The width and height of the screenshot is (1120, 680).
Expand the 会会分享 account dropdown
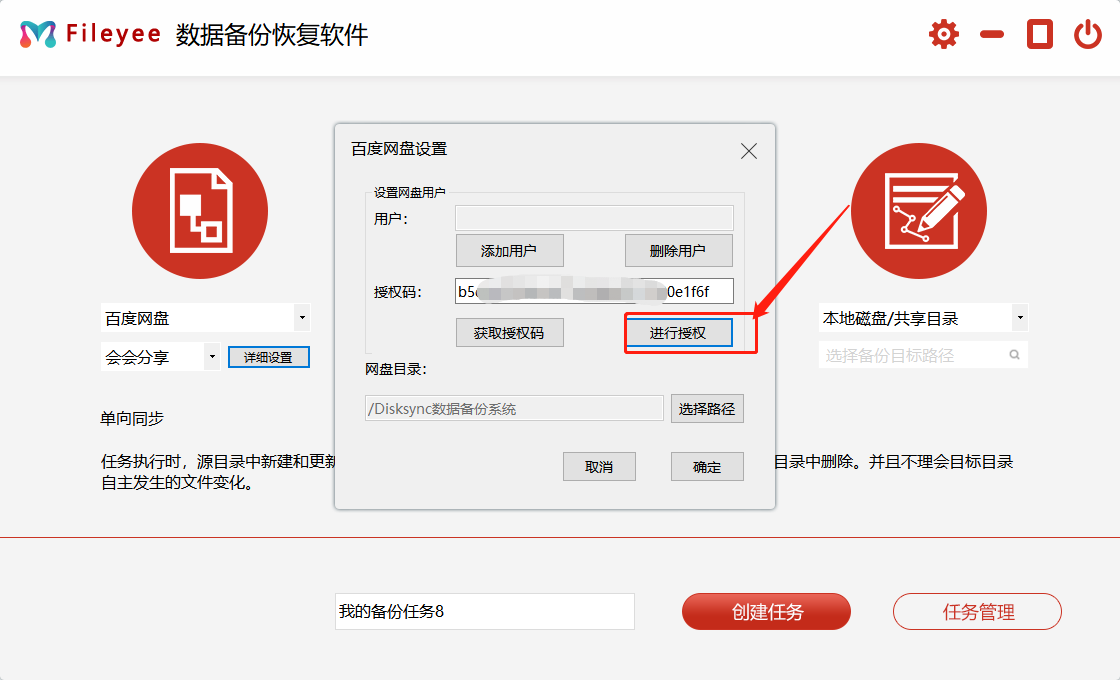click(210, 355)
